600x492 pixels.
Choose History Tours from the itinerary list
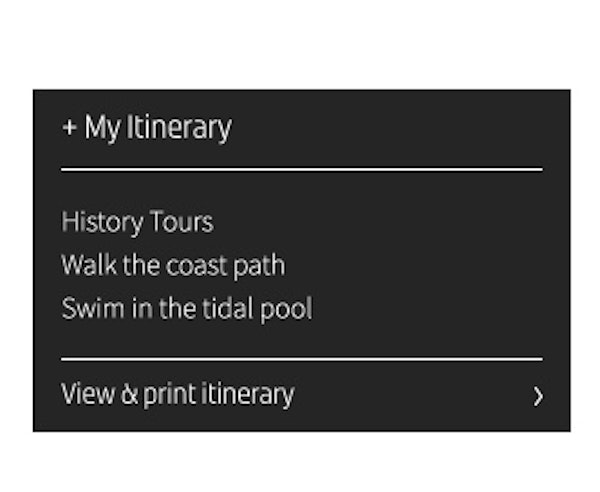pos(137,221)
